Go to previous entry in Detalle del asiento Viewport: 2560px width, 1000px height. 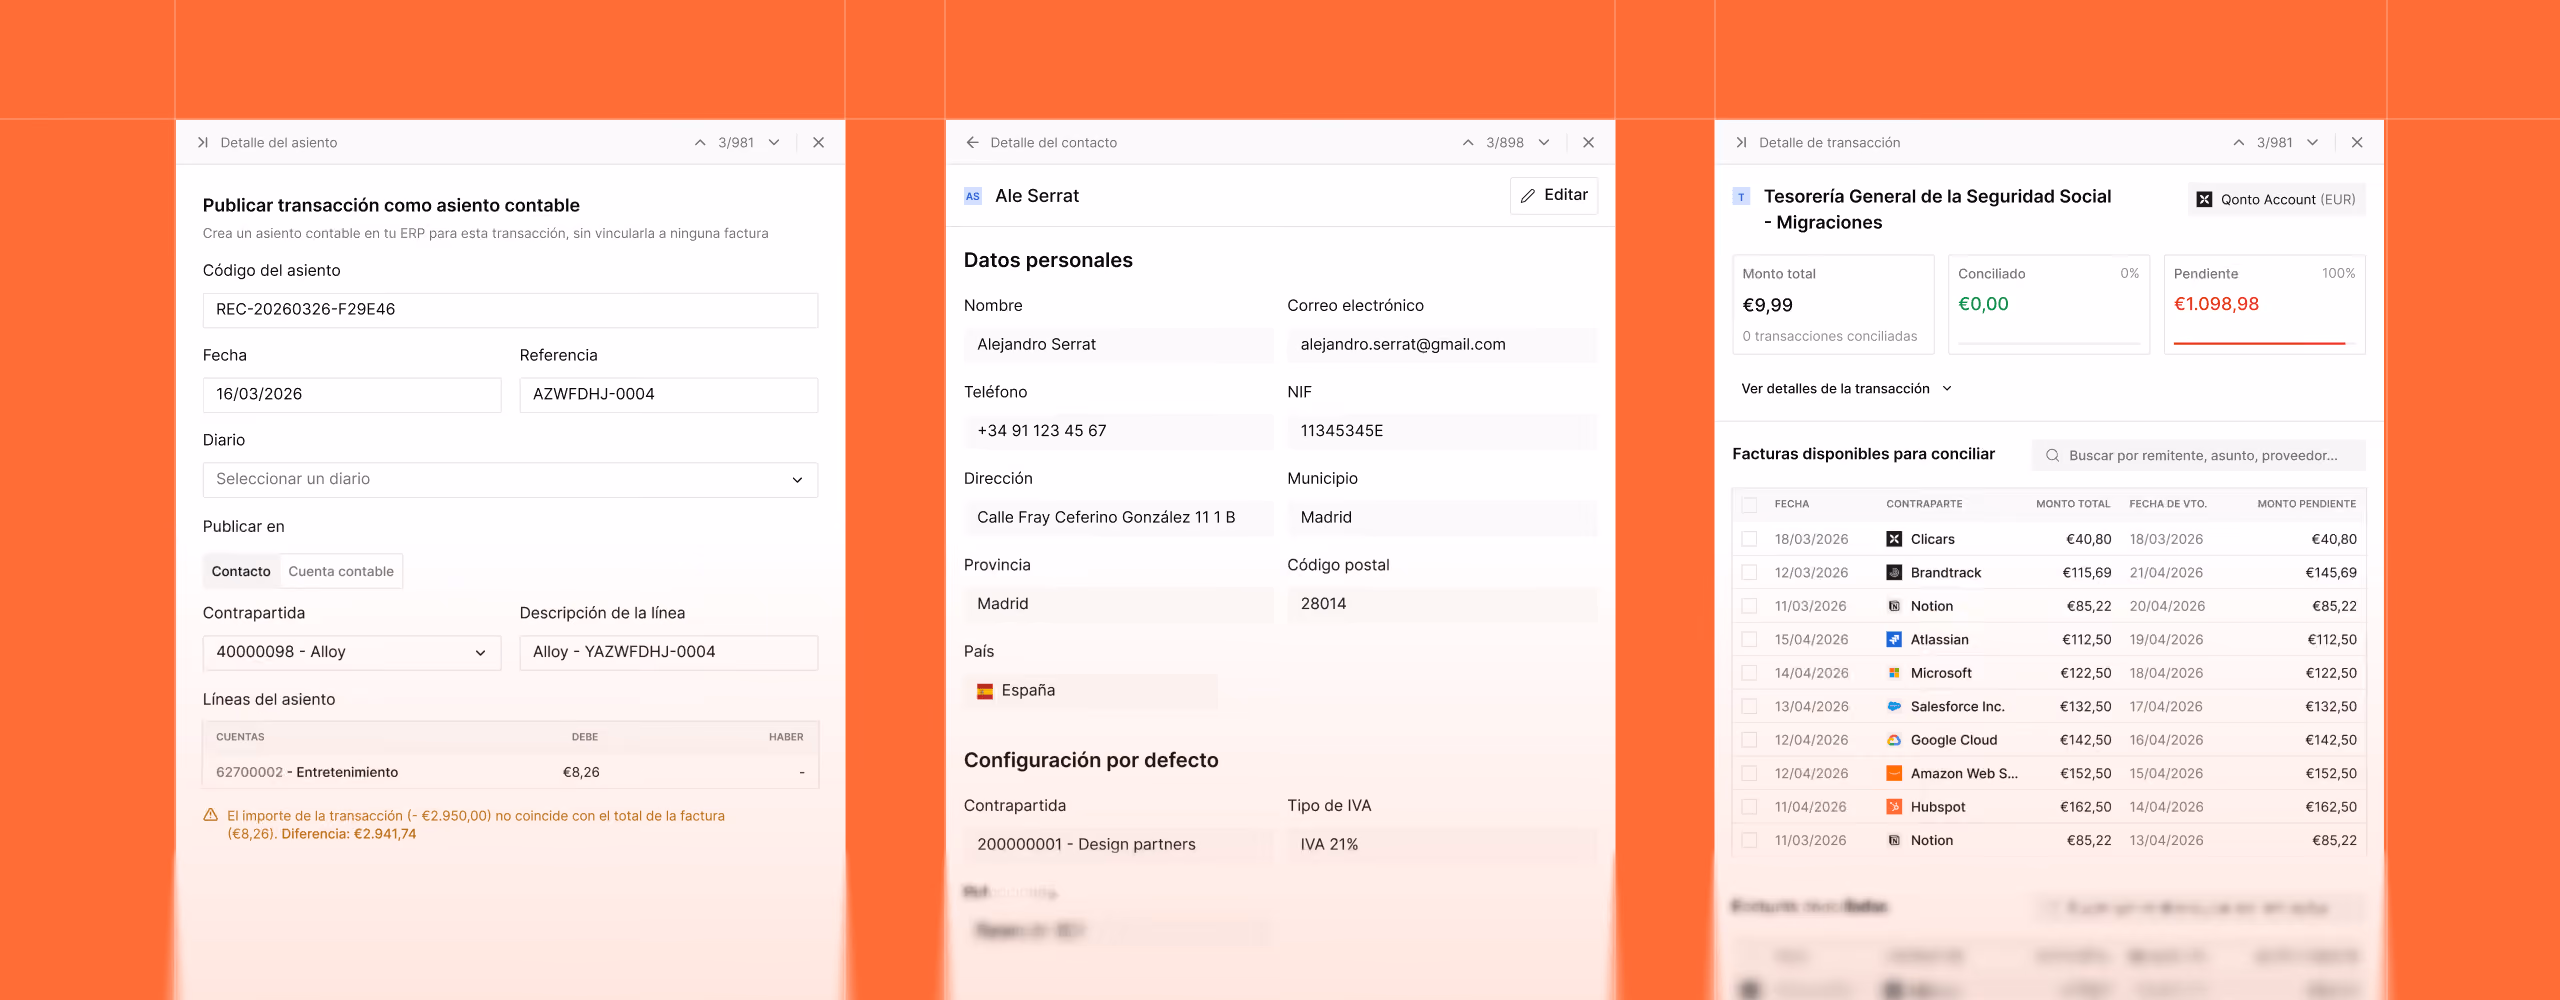click(x=700, y=143)
